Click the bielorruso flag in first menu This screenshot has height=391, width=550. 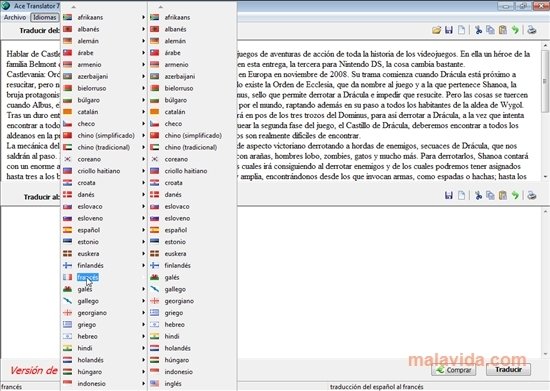pyautogui.click(x=67, y=88)
